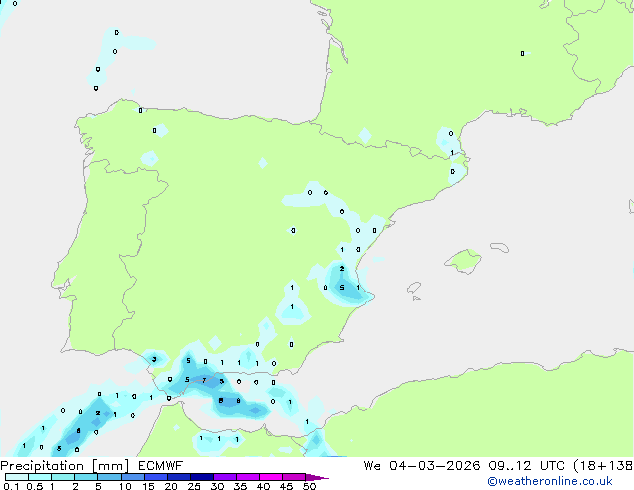Click the 'We 04-03-2026' forecast date text
This screenshot has width=634, height=490.
pyautogui.click(x=422, y=466)
